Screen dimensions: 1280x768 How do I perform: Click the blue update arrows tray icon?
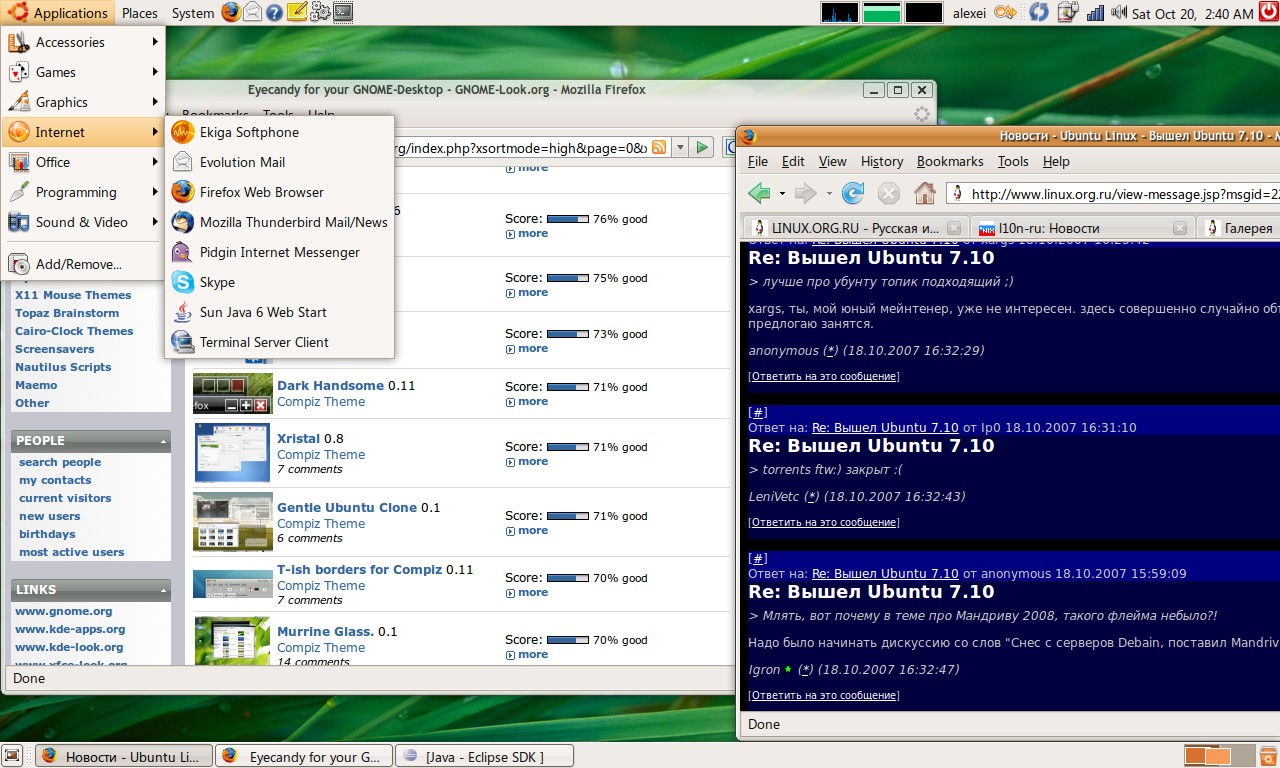click(1039, 13)
